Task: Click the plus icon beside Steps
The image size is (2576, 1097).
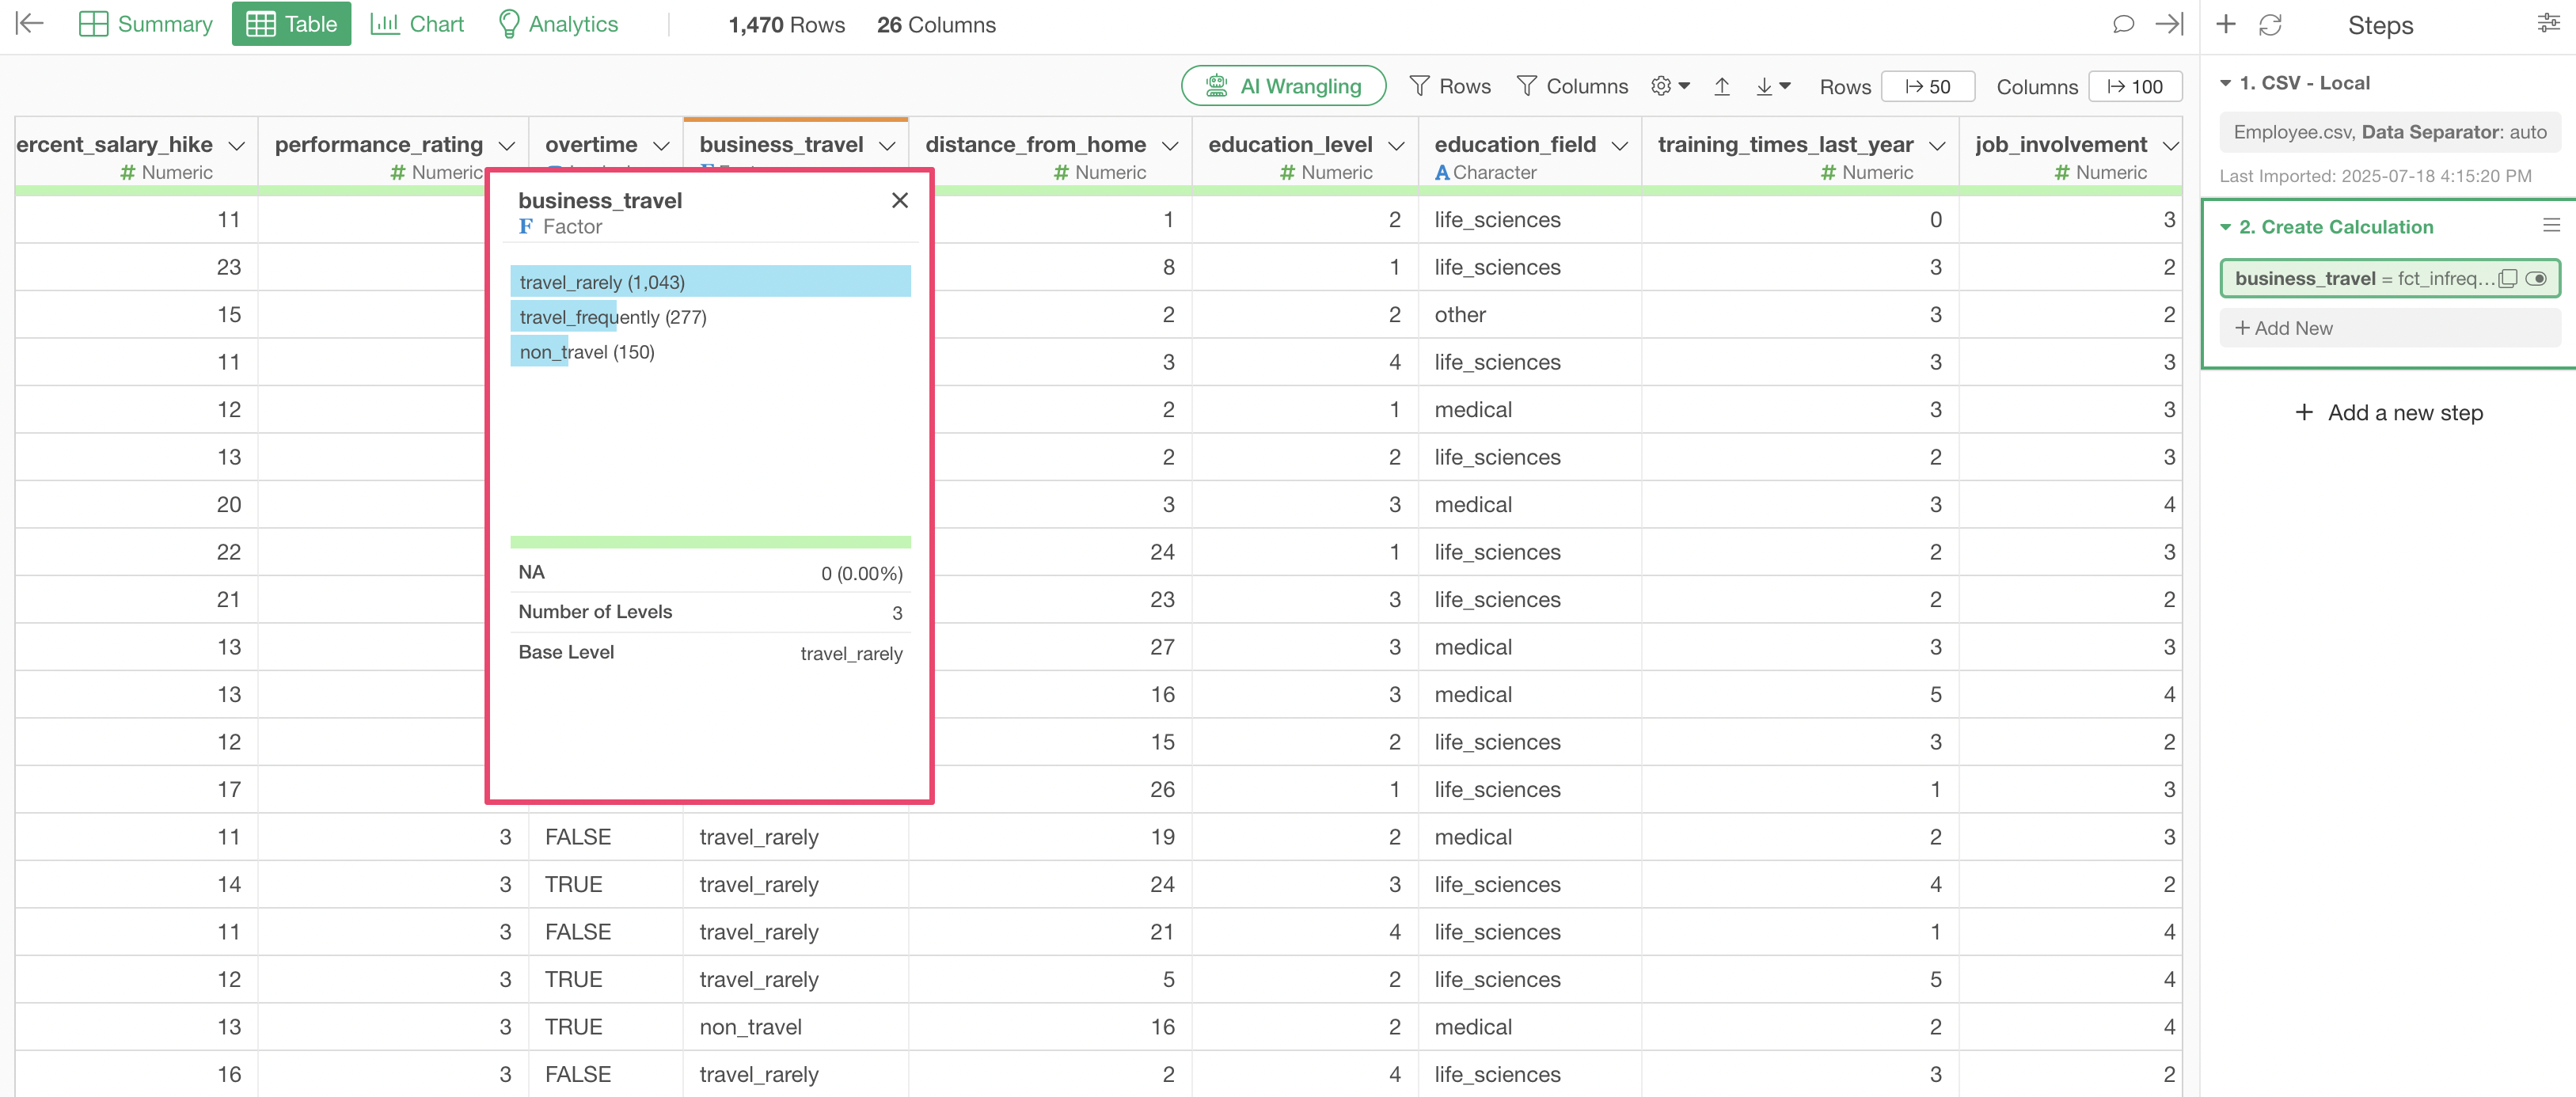Action: [2225, 24]
